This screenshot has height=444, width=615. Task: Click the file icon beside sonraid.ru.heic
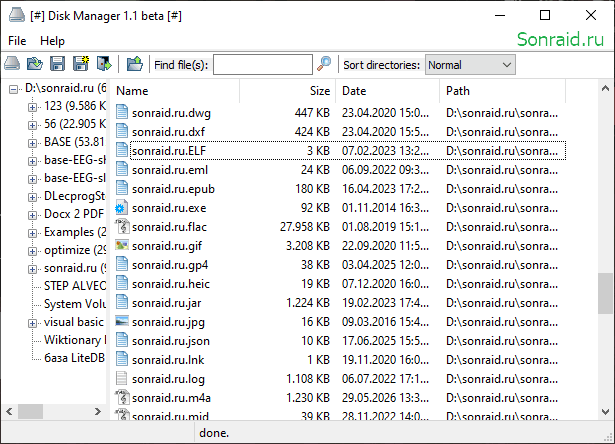coord(122,284)
